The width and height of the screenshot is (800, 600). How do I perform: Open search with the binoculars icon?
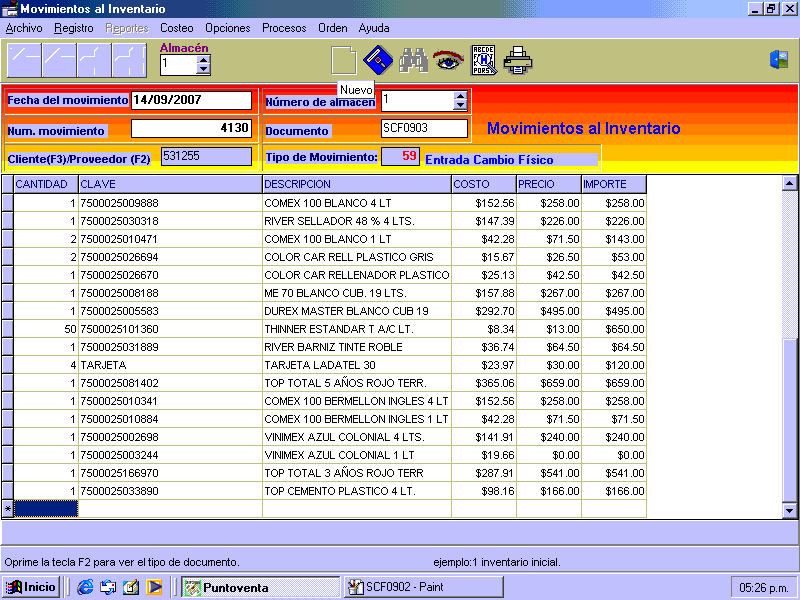click(413, 61)
